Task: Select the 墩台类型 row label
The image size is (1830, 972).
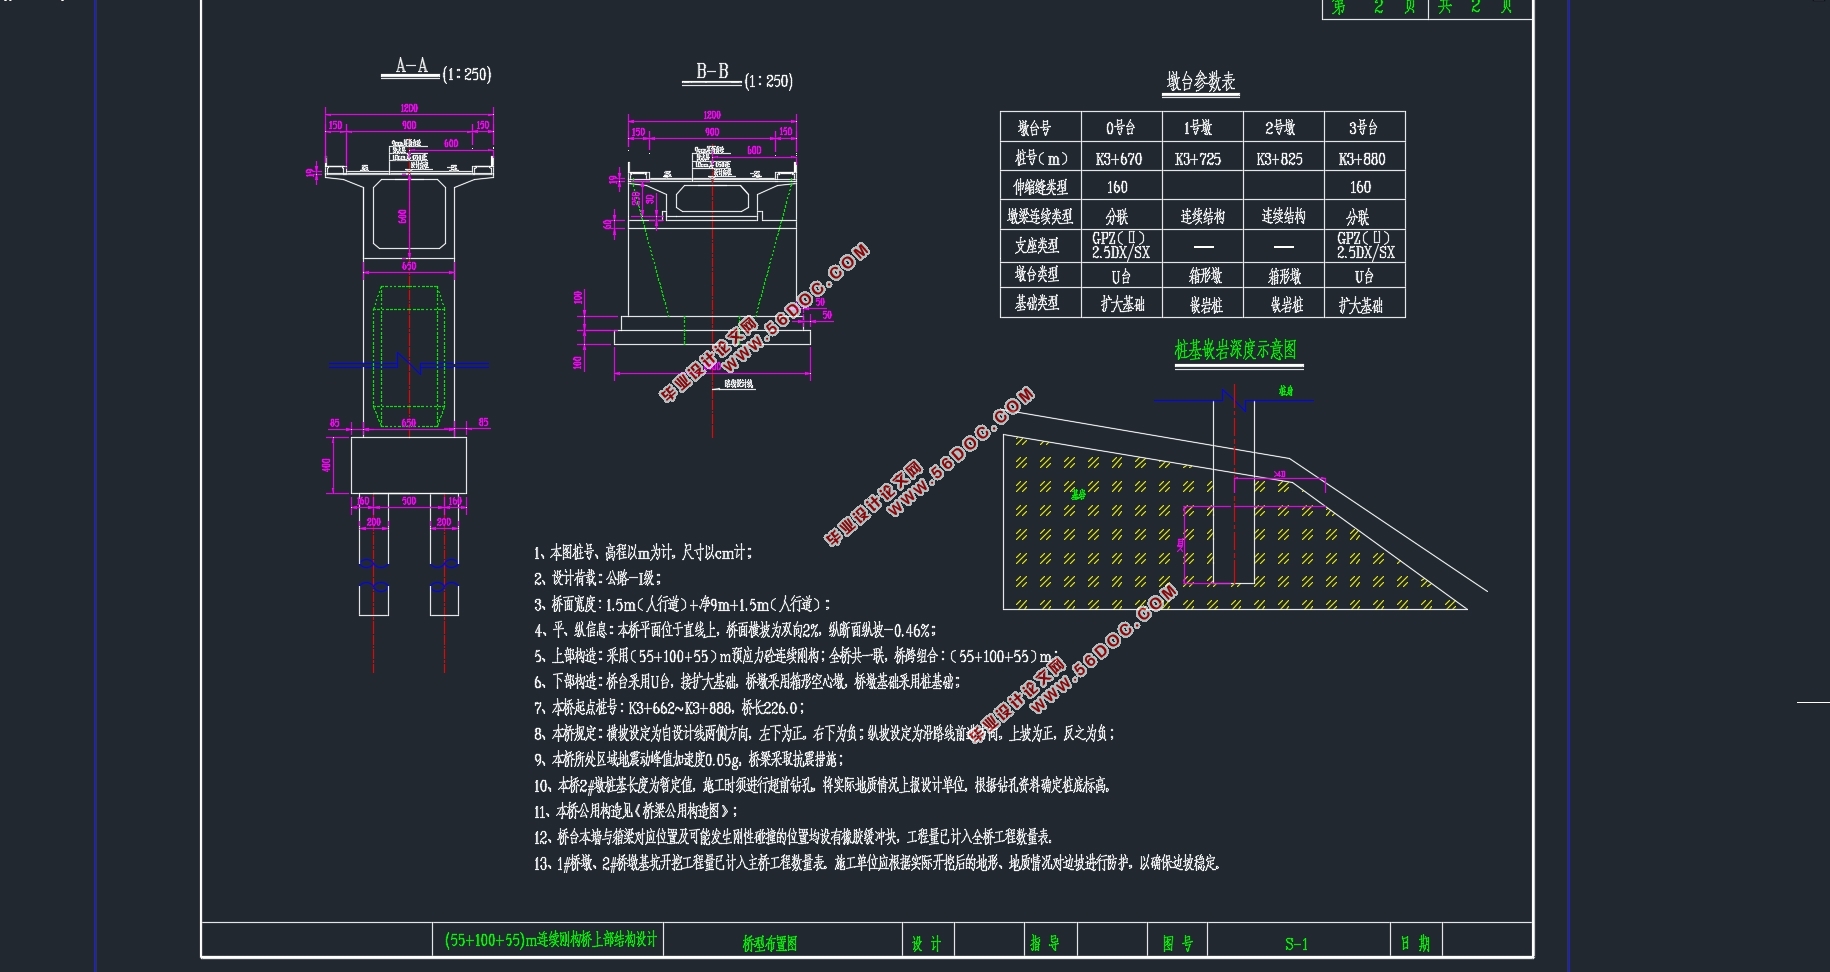Action: point(1037,274)
